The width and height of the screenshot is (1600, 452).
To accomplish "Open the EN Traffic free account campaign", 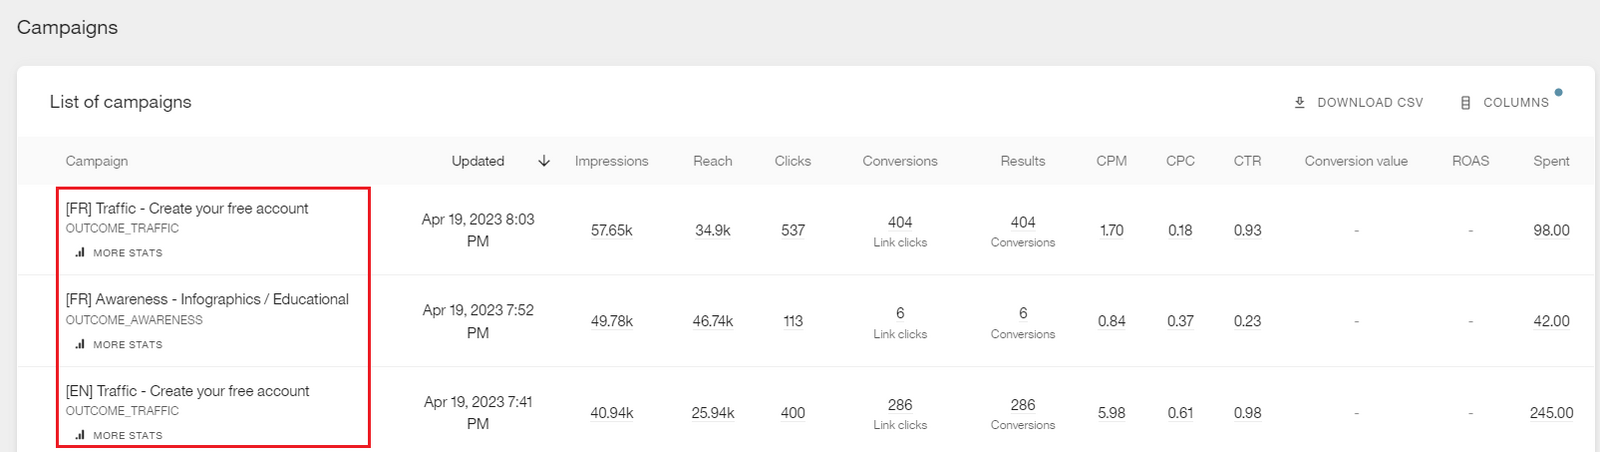I will [187, 391].
